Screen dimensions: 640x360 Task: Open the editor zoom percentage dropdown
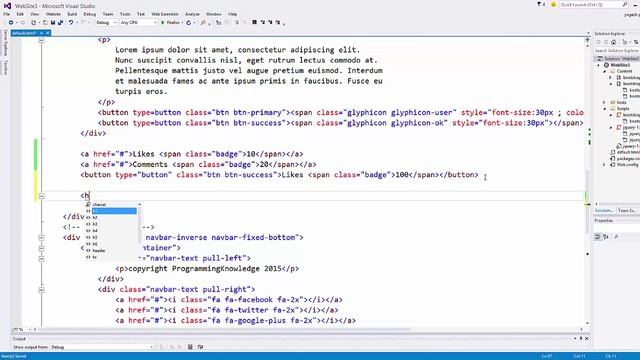[21, 329]
